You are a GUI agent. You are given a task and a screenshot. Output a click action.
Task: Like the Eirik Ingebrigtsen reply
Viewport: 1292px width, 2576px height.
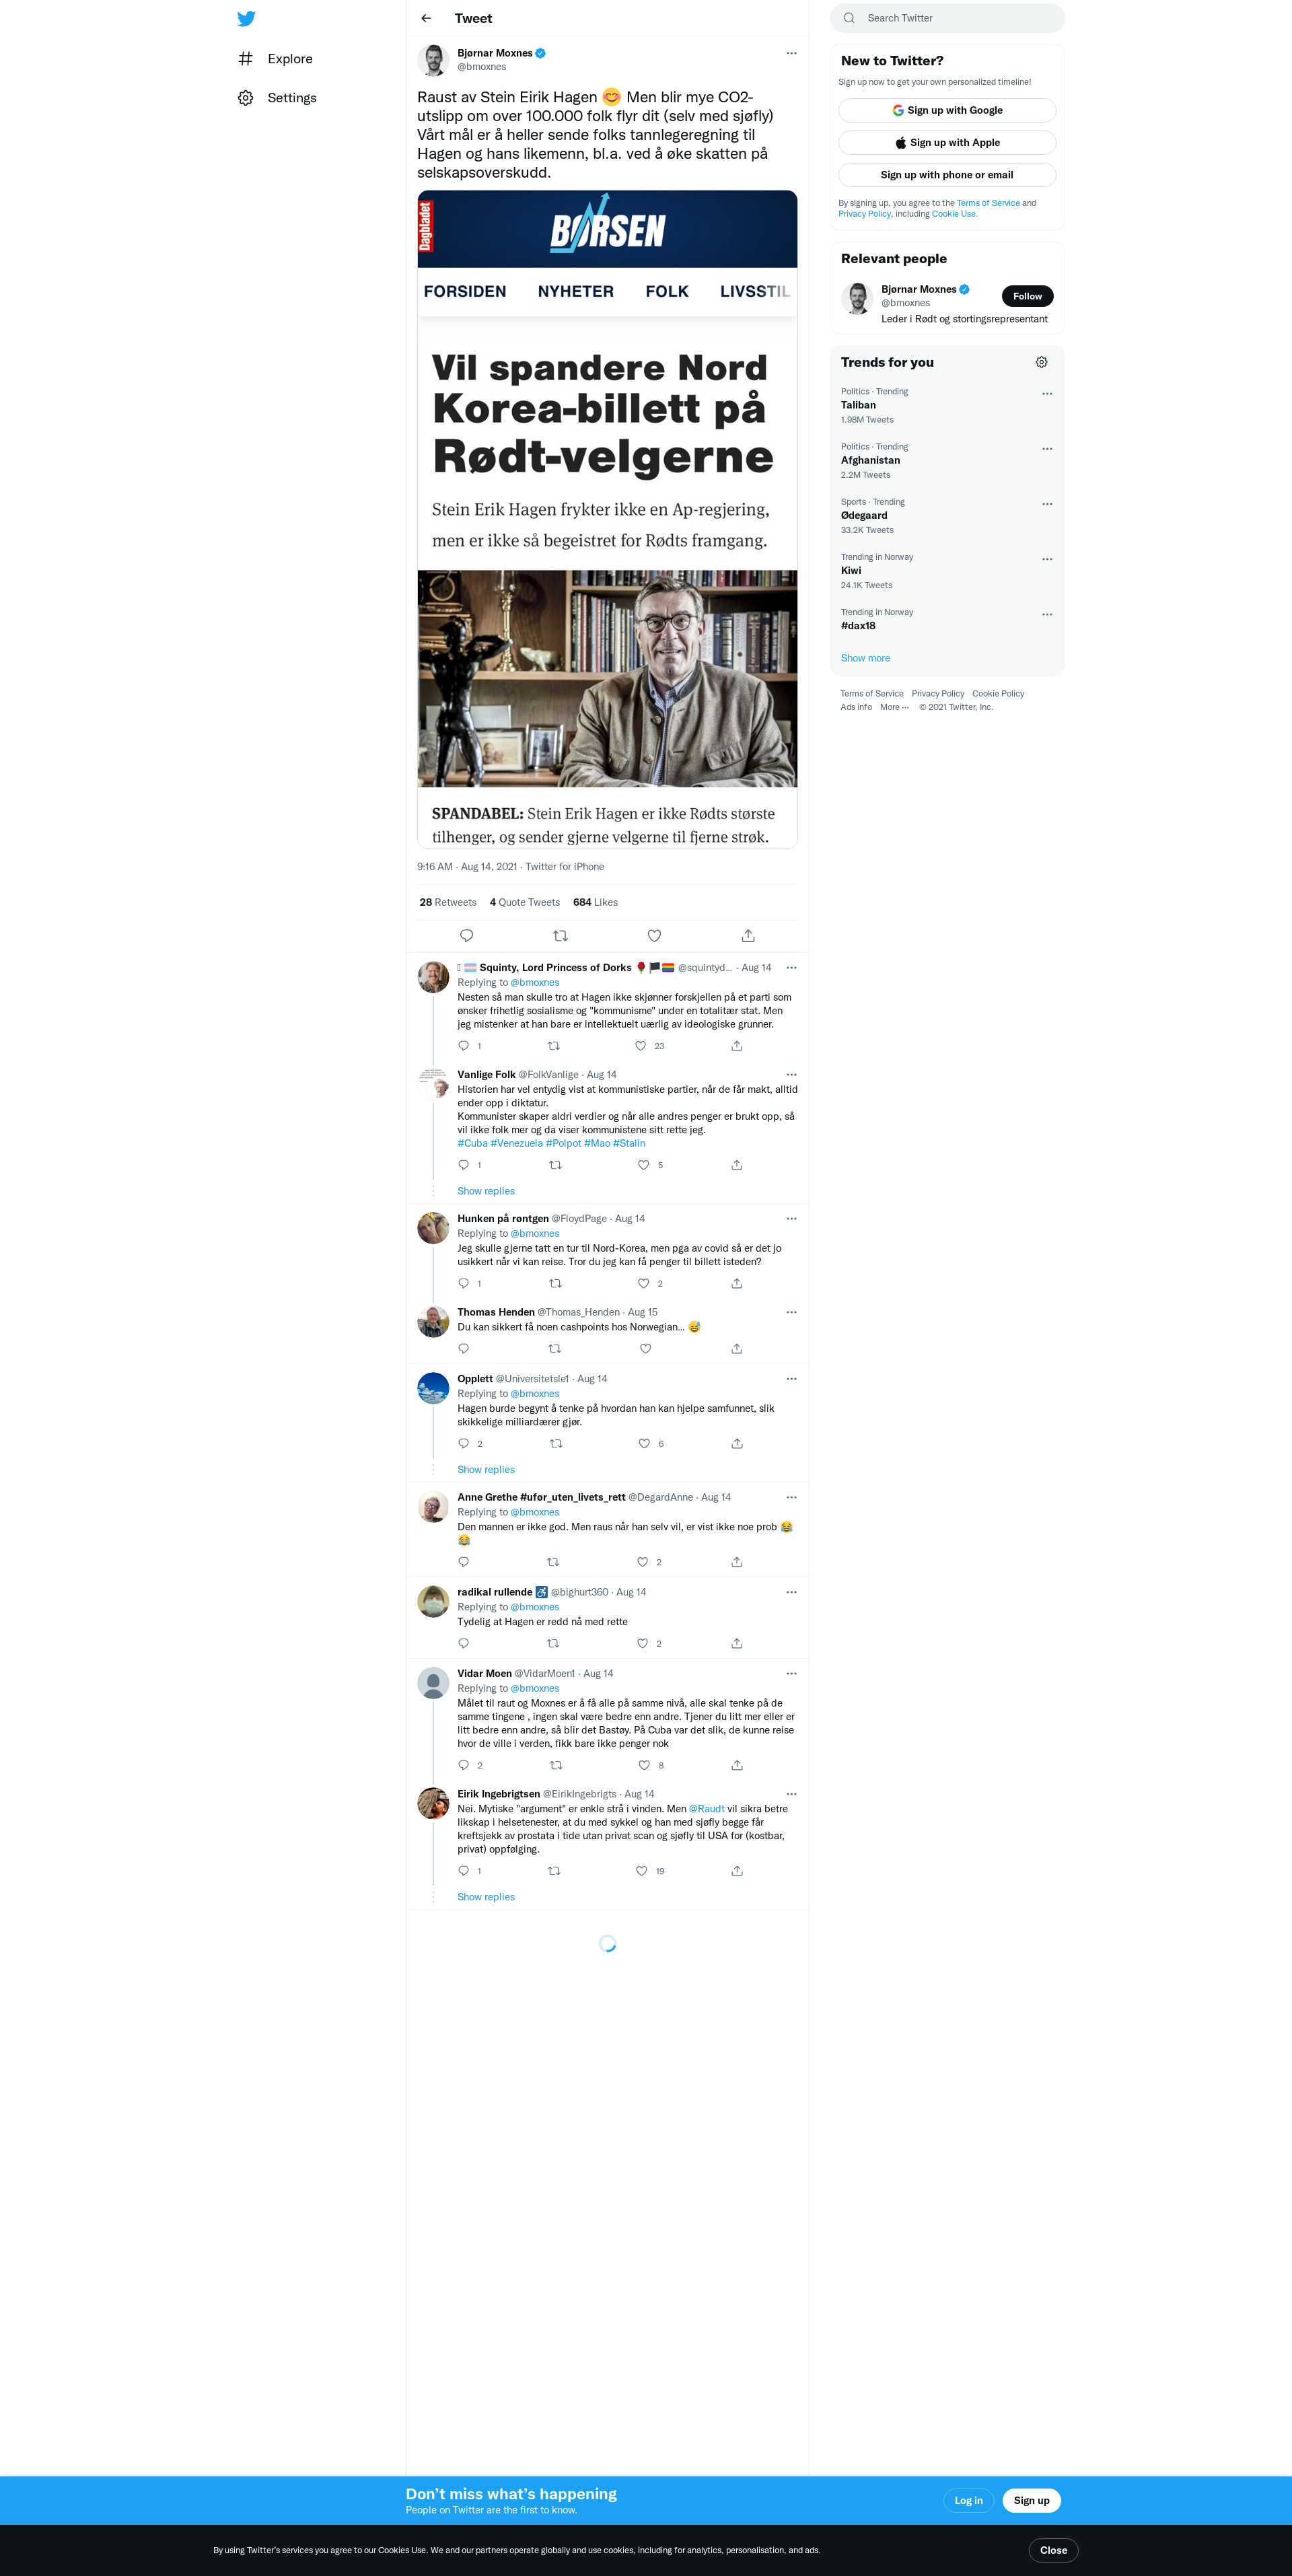642,1871
